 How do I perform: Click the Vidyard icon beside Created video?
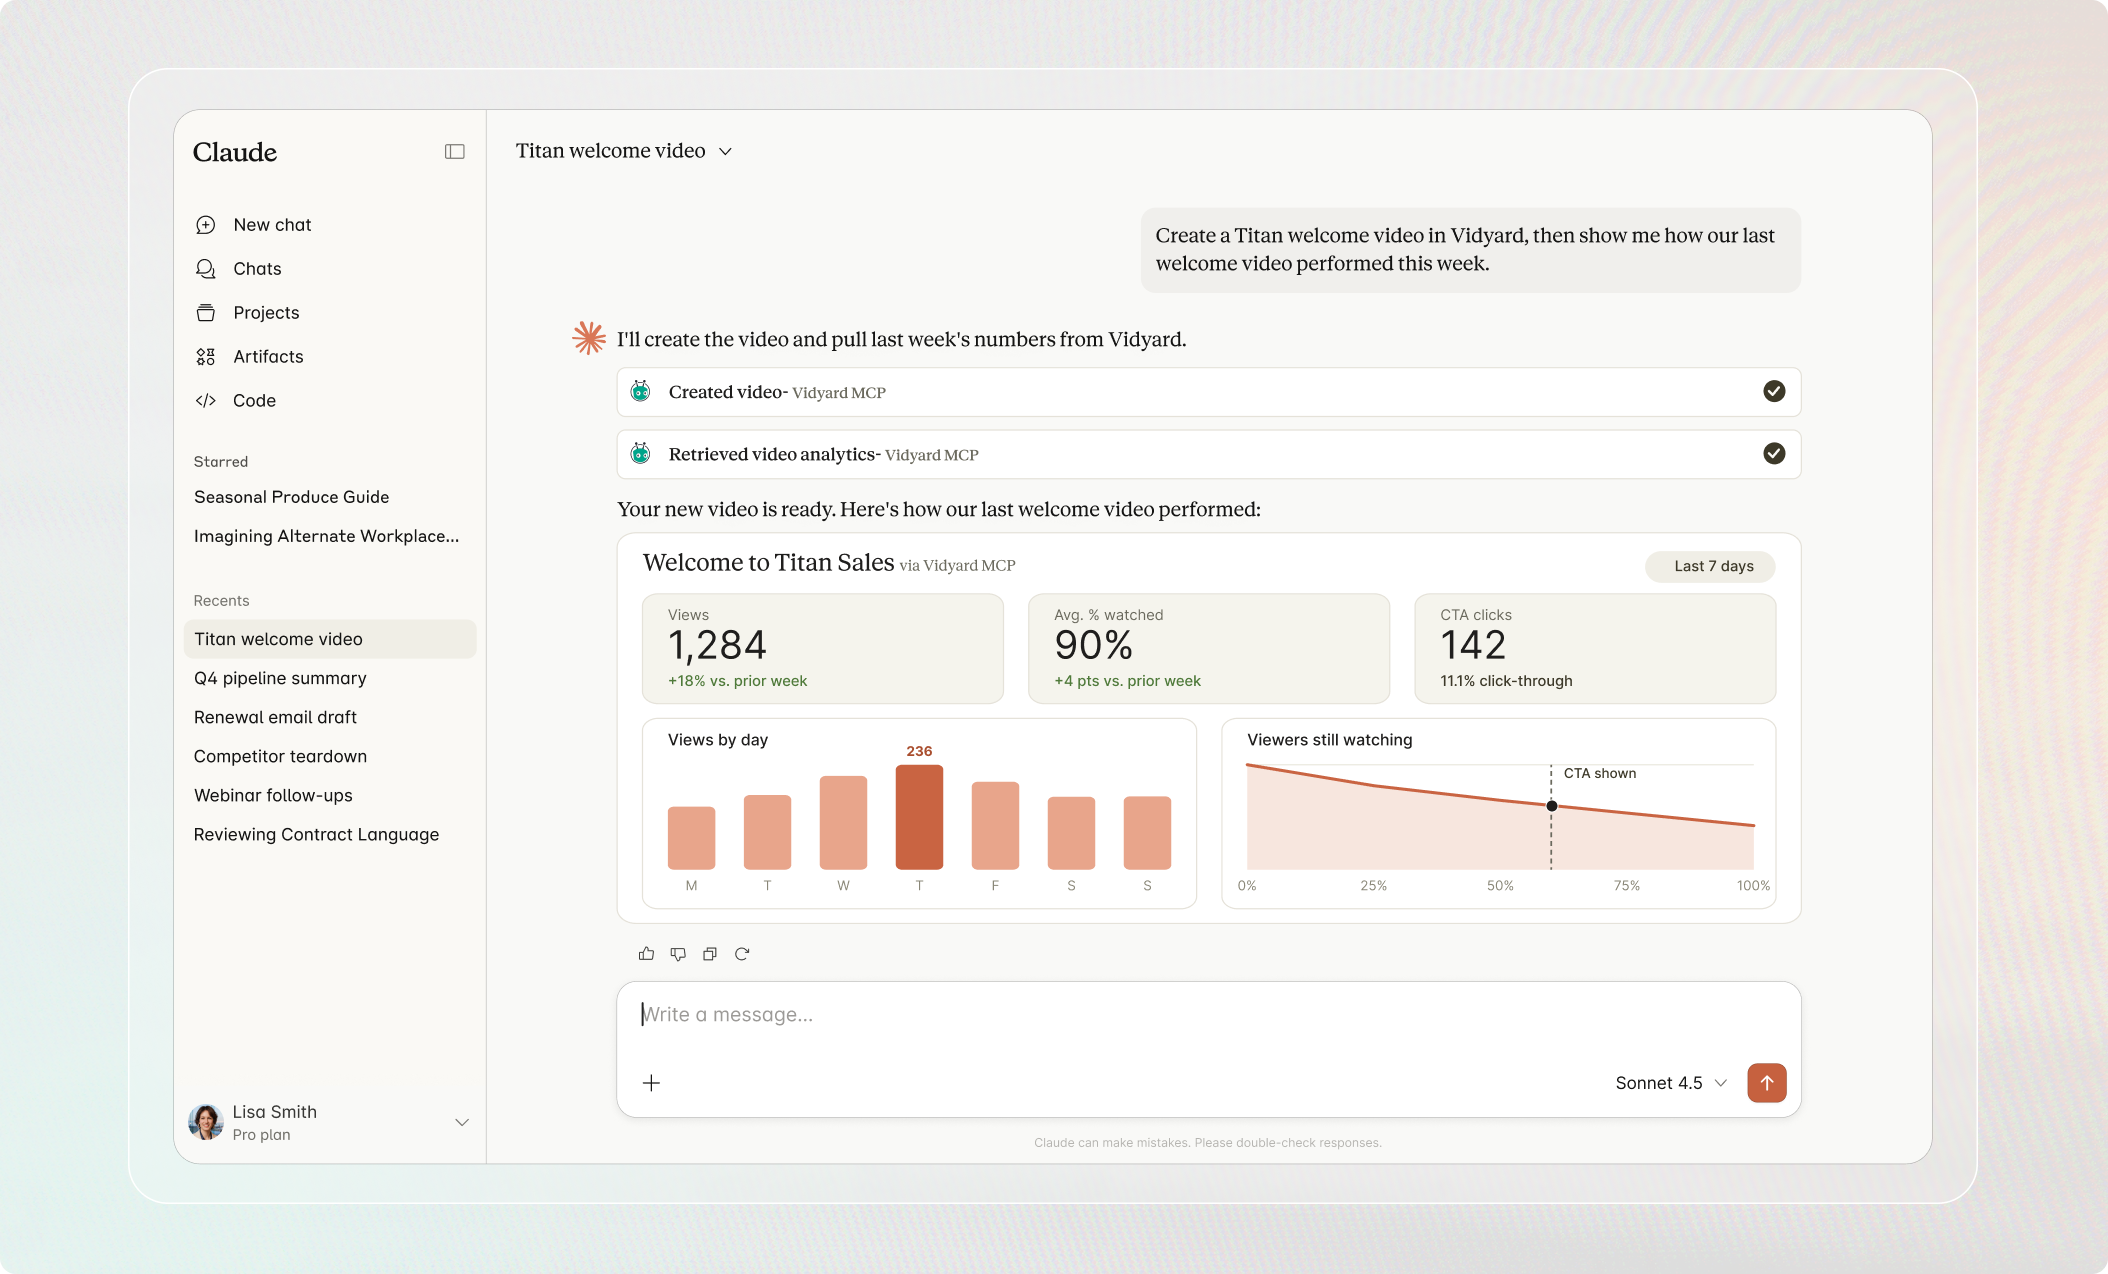[641, 391]
